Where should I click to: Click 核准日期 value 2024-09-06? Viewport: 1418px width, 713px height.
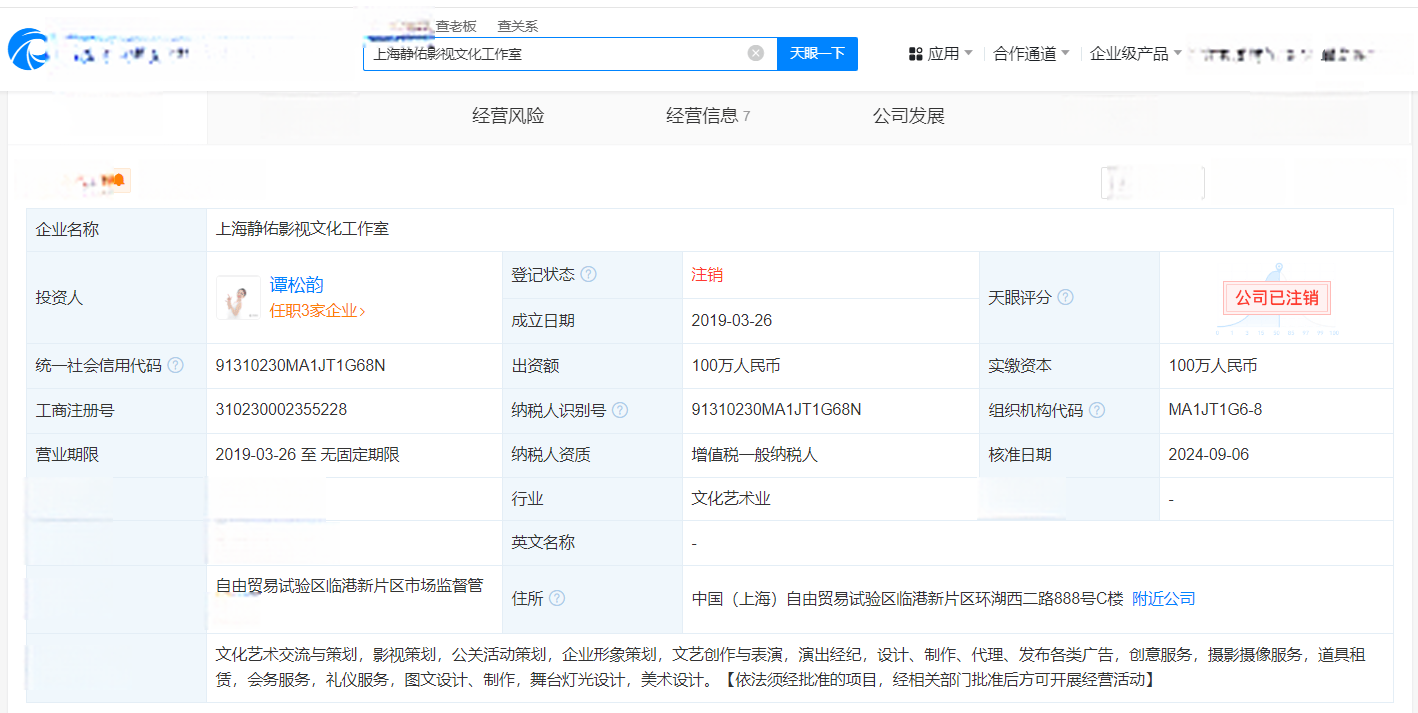[x=1208, y=454]
